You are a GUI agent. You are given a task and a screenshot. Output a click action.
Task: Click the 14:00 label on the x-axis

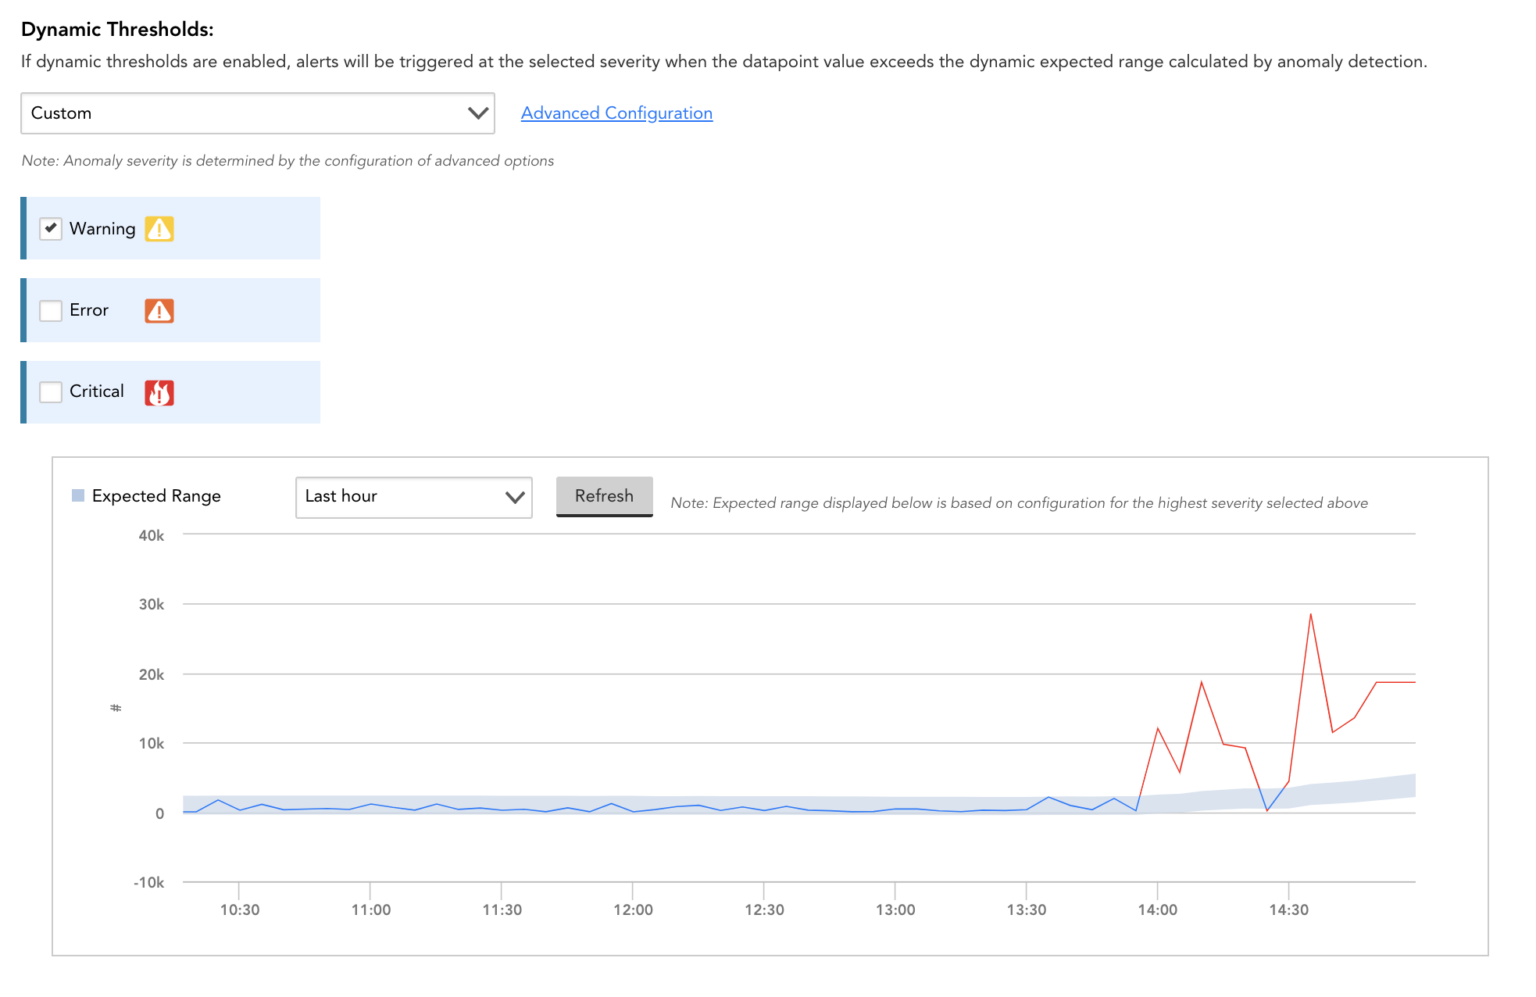pyautogui.click(x=1157, y=909)
